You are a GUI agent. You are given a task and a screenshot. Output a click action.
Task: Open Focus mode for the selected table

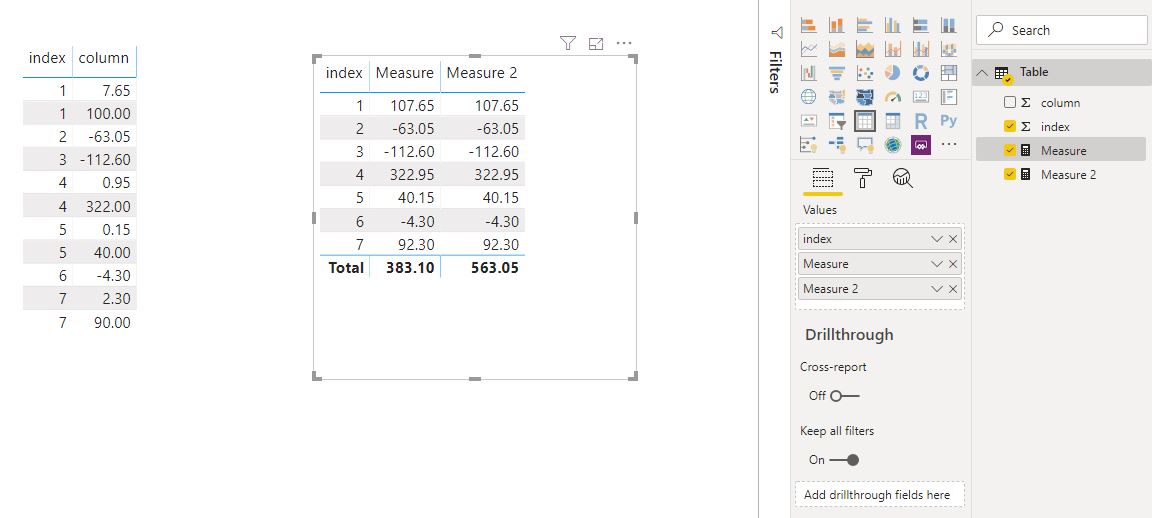pos(596,44)
